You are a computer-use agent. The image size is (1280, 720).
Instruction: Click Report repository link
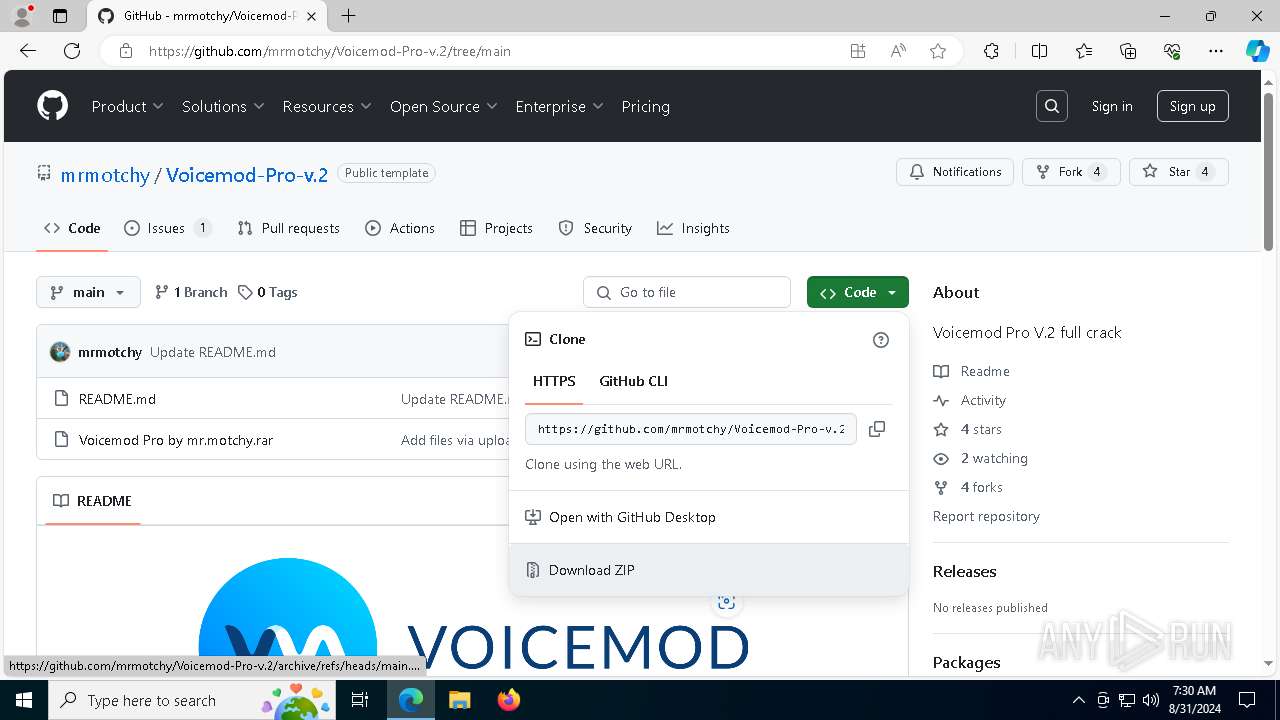coord(986,516)
